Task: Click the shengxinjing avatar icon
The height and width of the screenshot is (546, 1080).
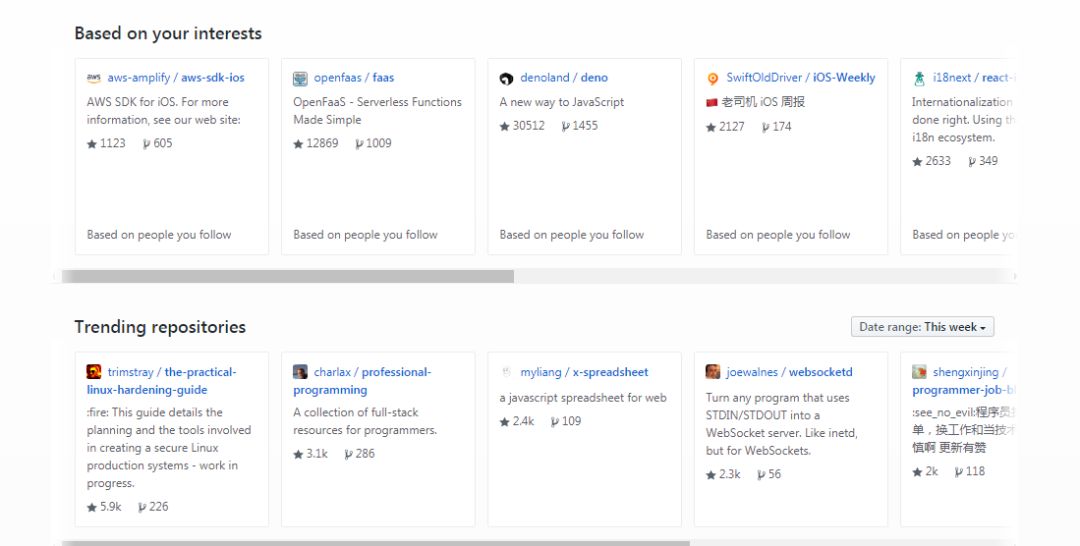Action: [x=920, y=372]
